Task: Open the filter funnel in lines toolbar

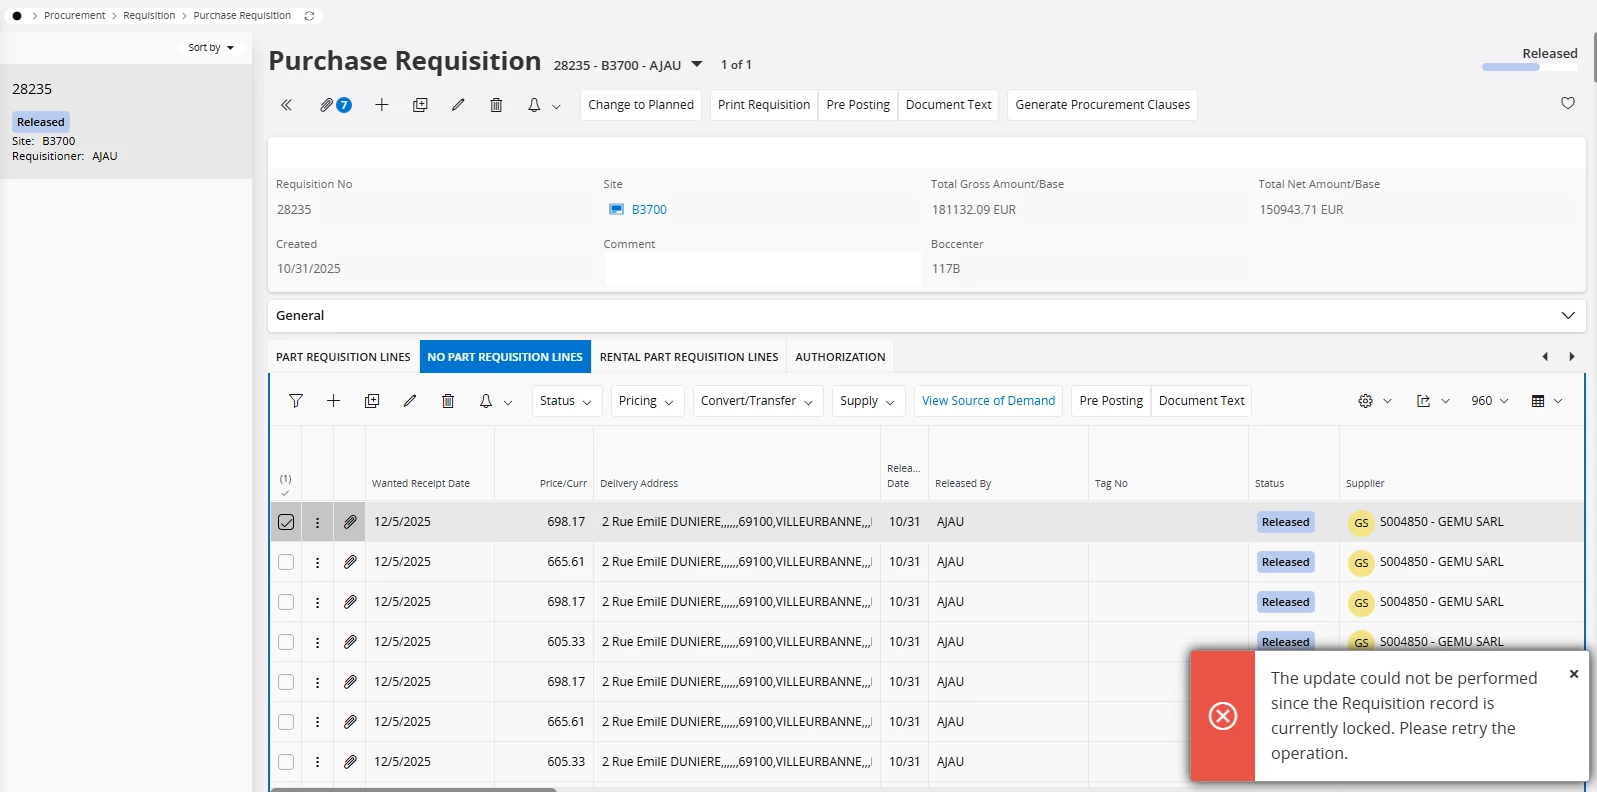Action: coord(296,401)
